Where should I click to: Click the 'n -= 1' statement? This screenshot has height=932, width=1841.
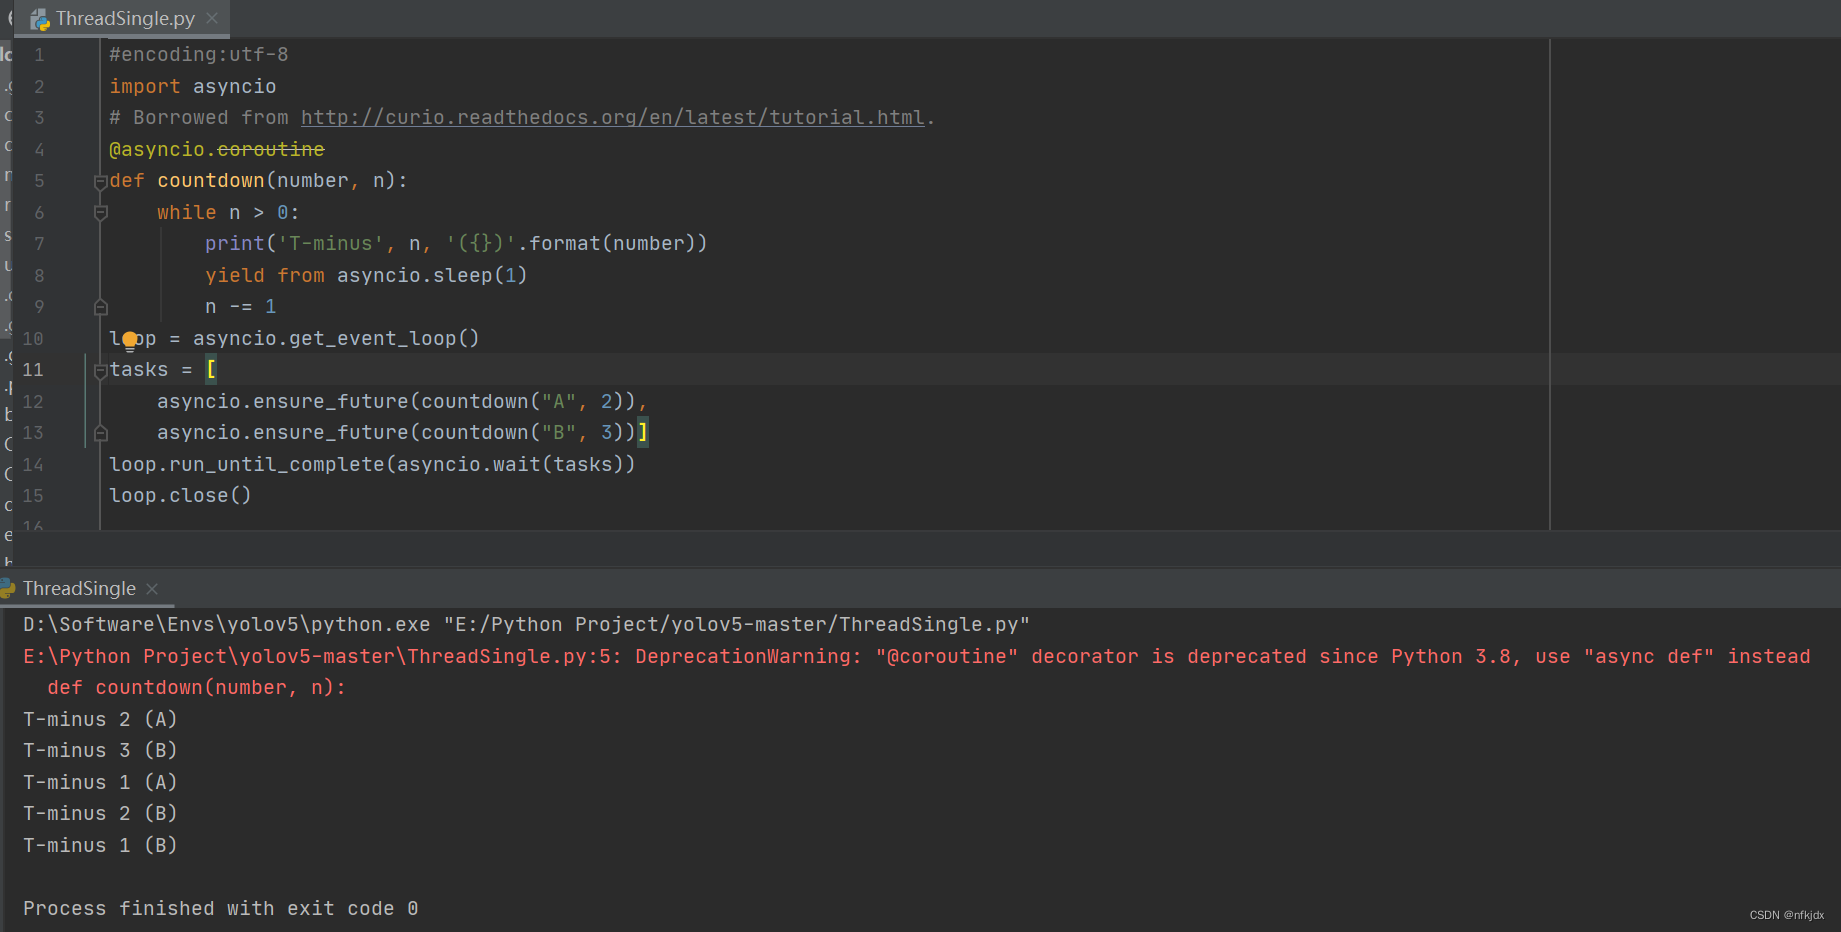[x=241, y=307]
